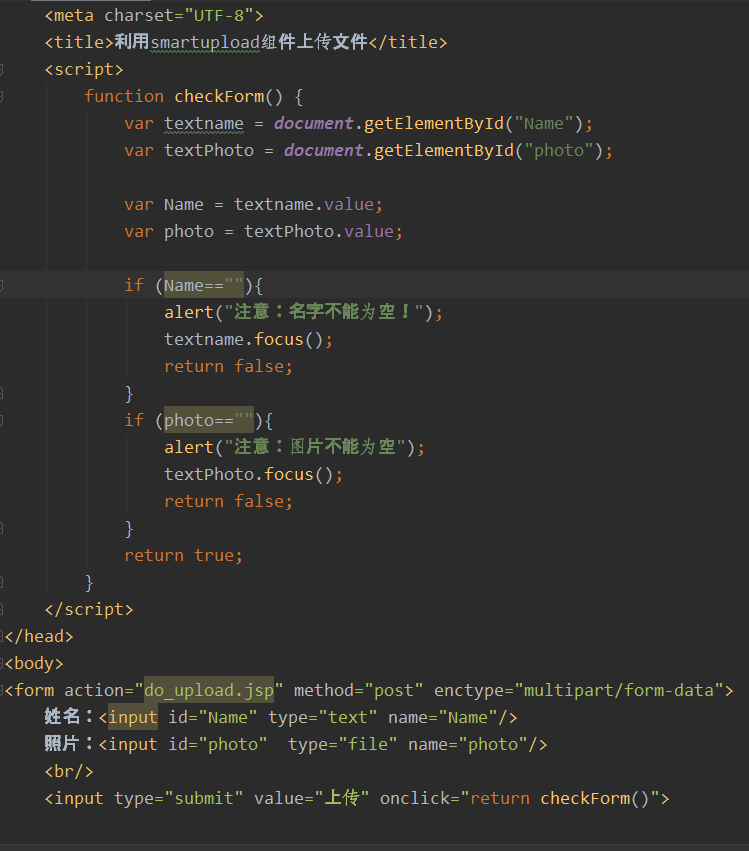
Task: Click the value "上传" of the submit input
Action: tap(342, 798)
